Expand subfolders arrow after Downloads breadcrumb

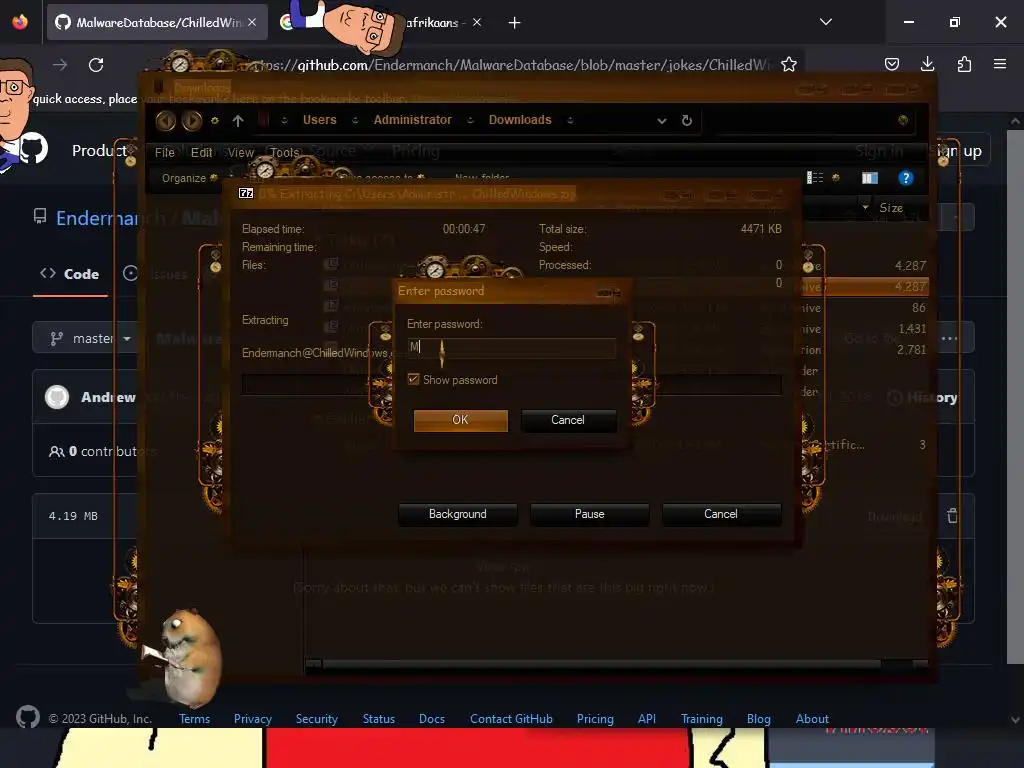[570, 120]
